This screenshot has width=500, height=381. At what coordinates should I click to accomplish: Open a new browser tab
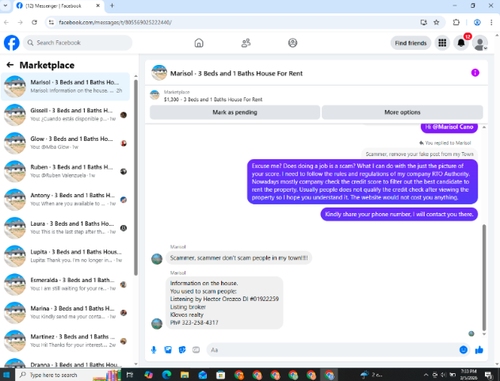click(112, 6)
